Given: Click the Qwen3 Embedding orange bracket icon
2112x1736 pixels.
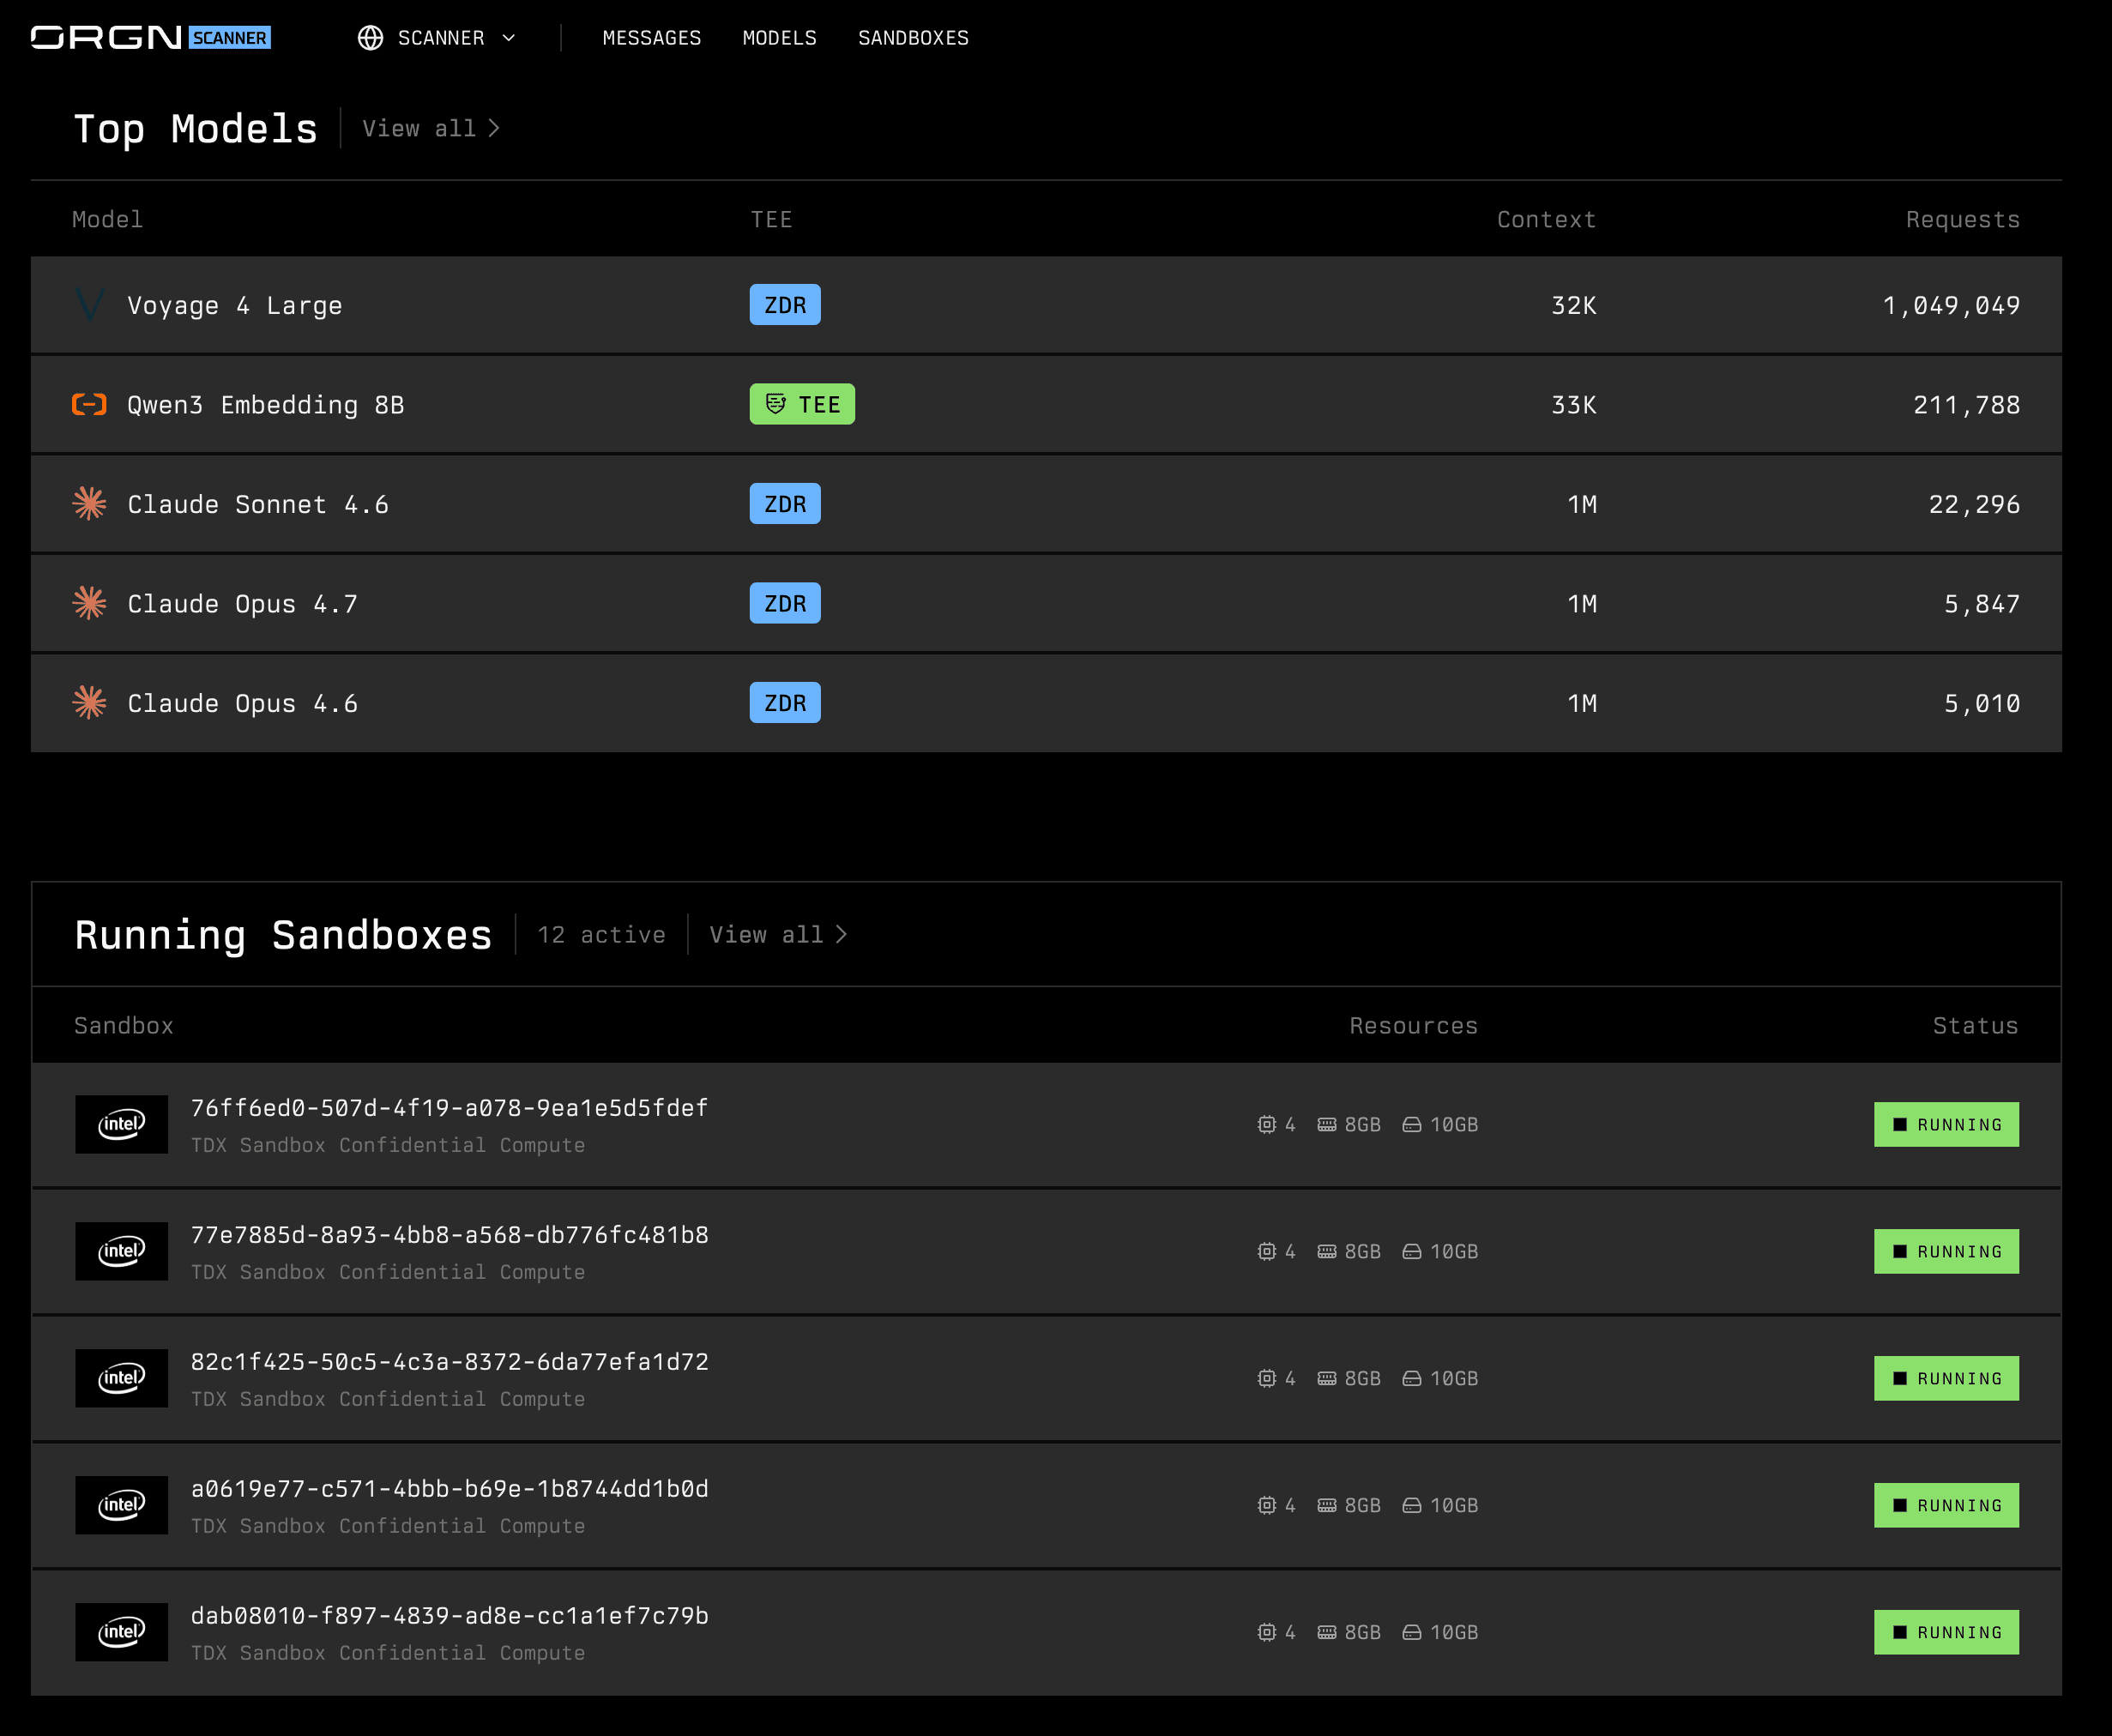Looking at the screenshot, I should (90, 405).
